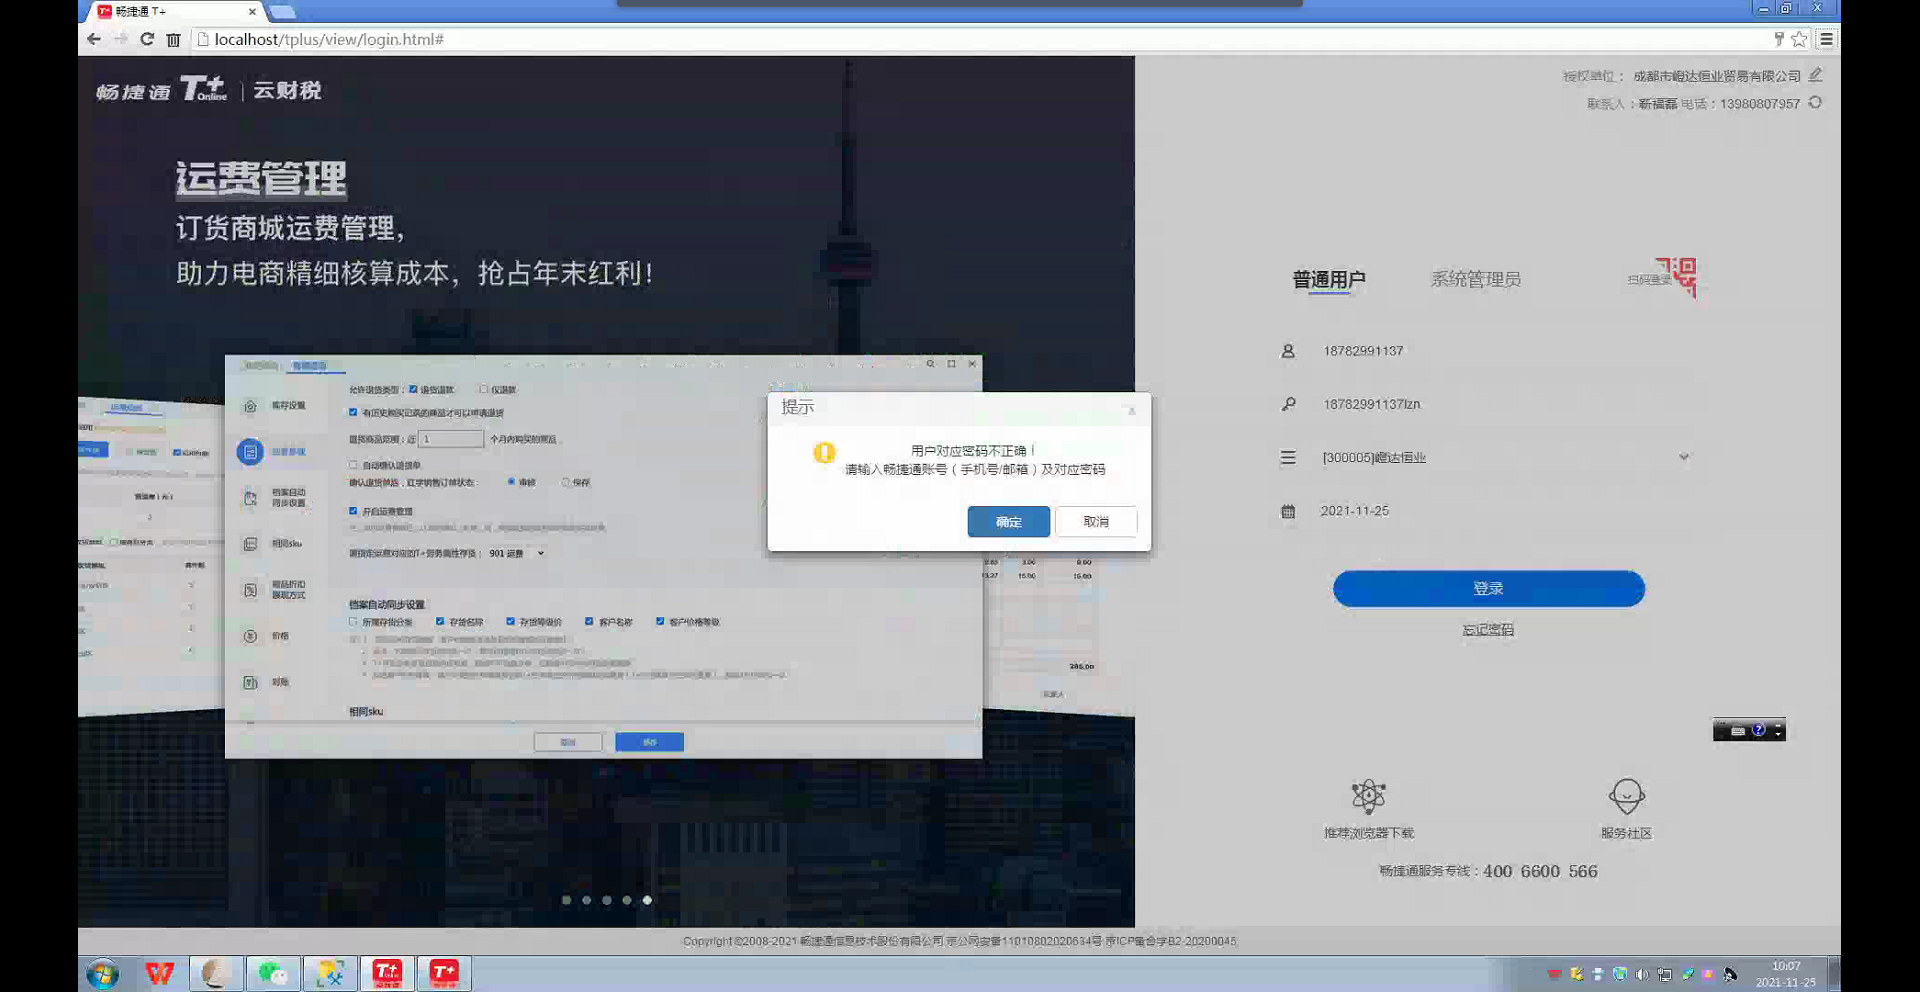Click the password key icon
The height and width of the screenshot is (992, 1920).
[x=1288, y=404]
